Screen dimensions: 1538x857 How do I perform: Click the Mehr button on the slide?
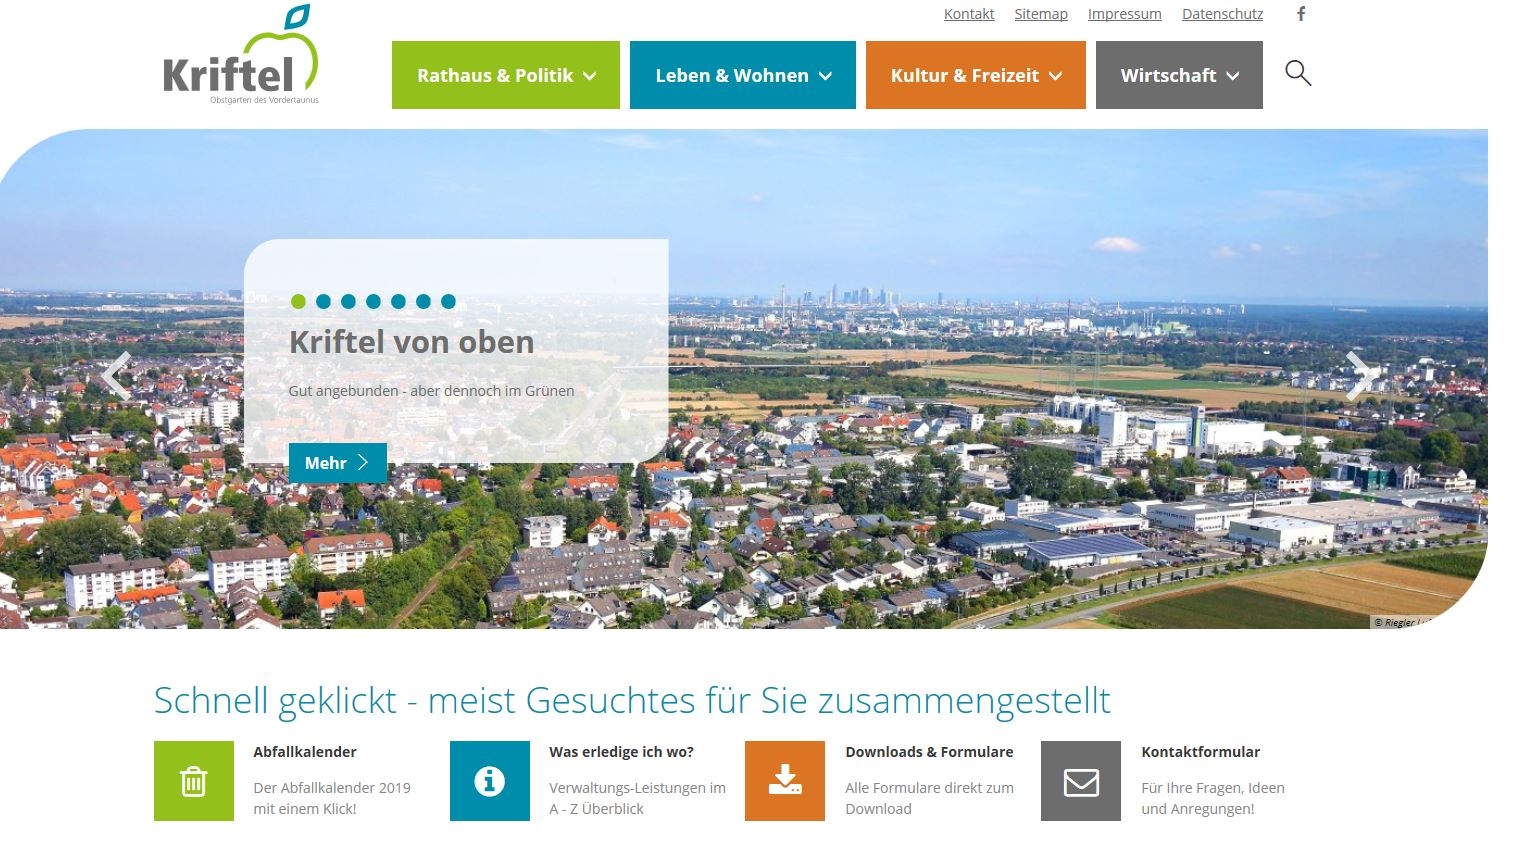(x=337, y=462)
